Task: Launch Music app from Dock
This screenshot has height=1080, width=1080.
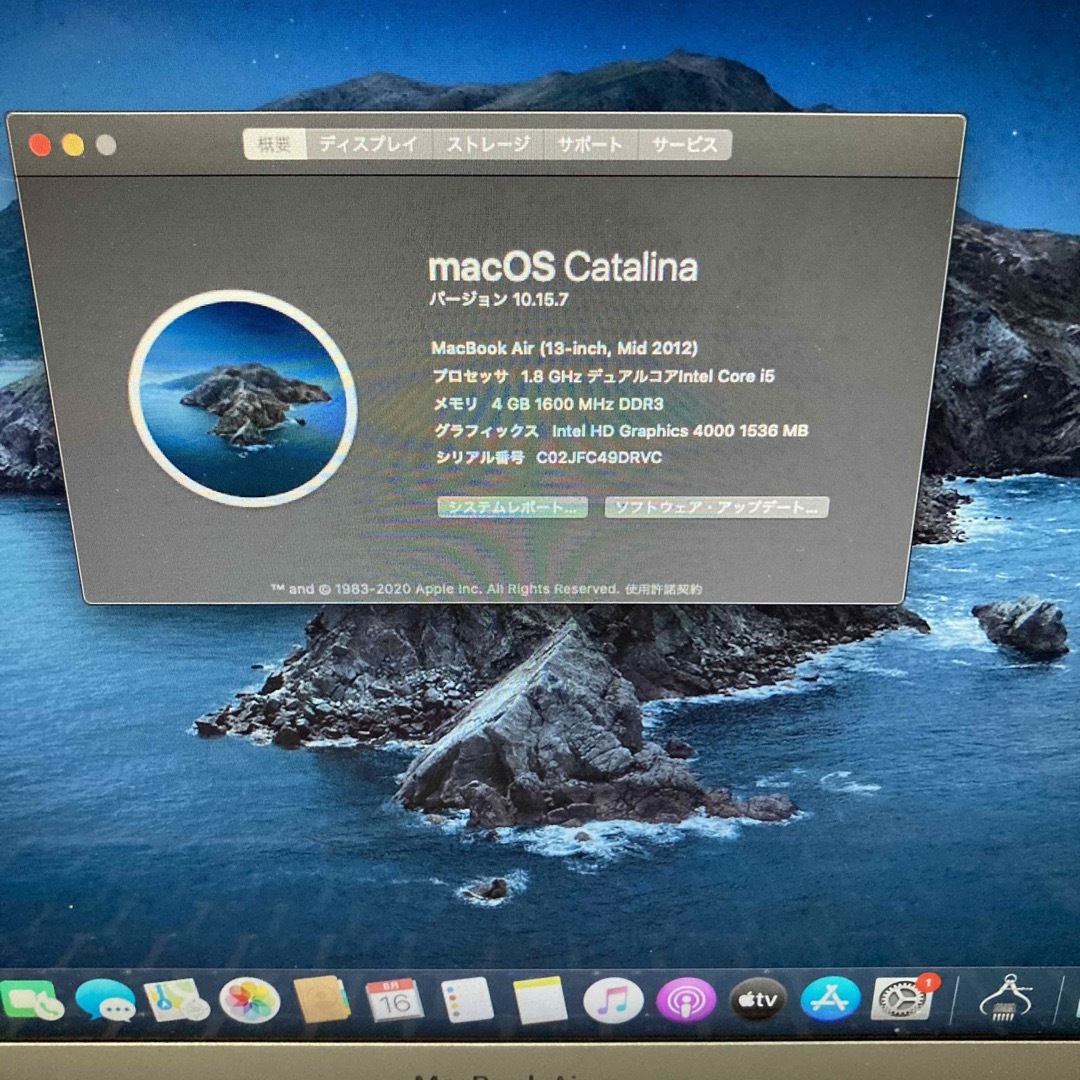Action: tap(613, 1000)
